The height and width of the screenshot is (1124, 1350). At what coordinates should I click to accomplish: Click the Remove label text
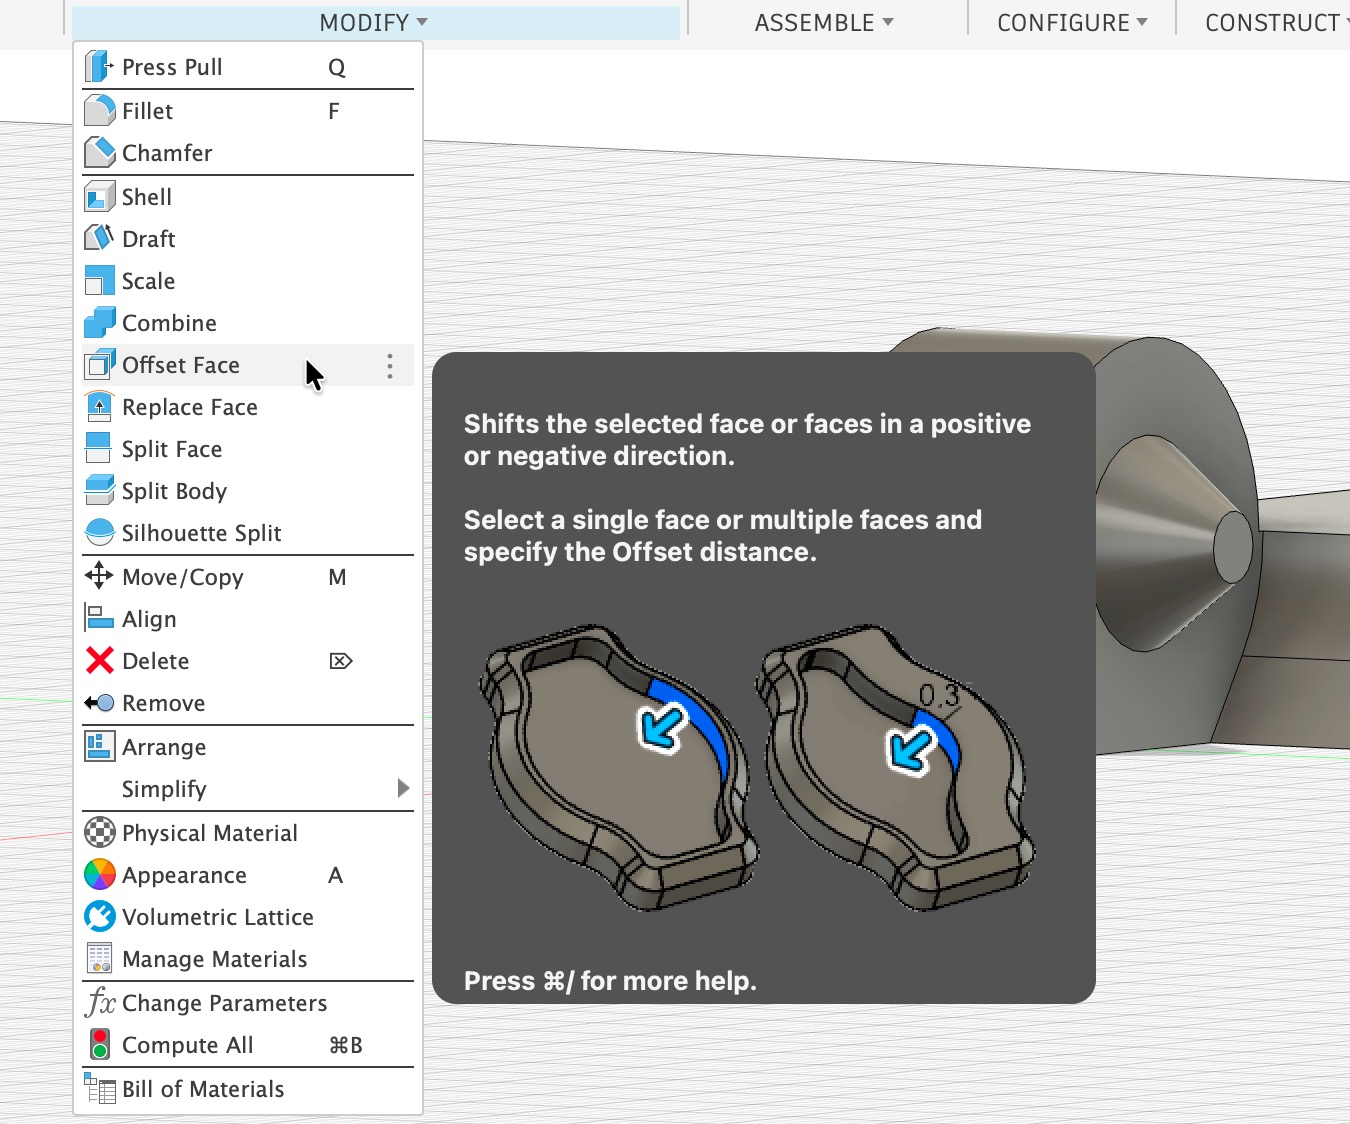tap(163, 703)
